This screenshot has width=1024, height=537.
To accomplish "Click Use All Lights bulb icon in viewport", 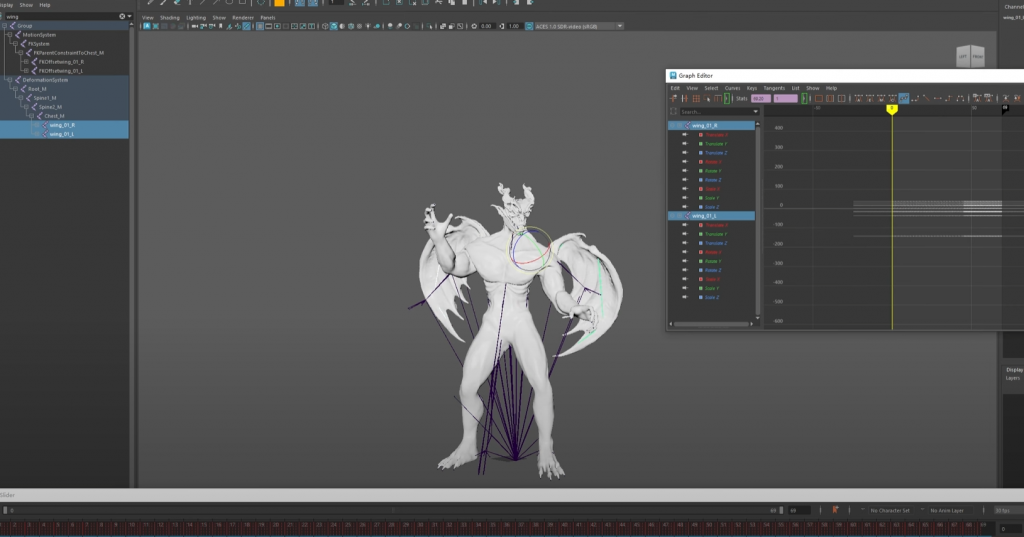I will pyautogui.click(x=368, y=26).
